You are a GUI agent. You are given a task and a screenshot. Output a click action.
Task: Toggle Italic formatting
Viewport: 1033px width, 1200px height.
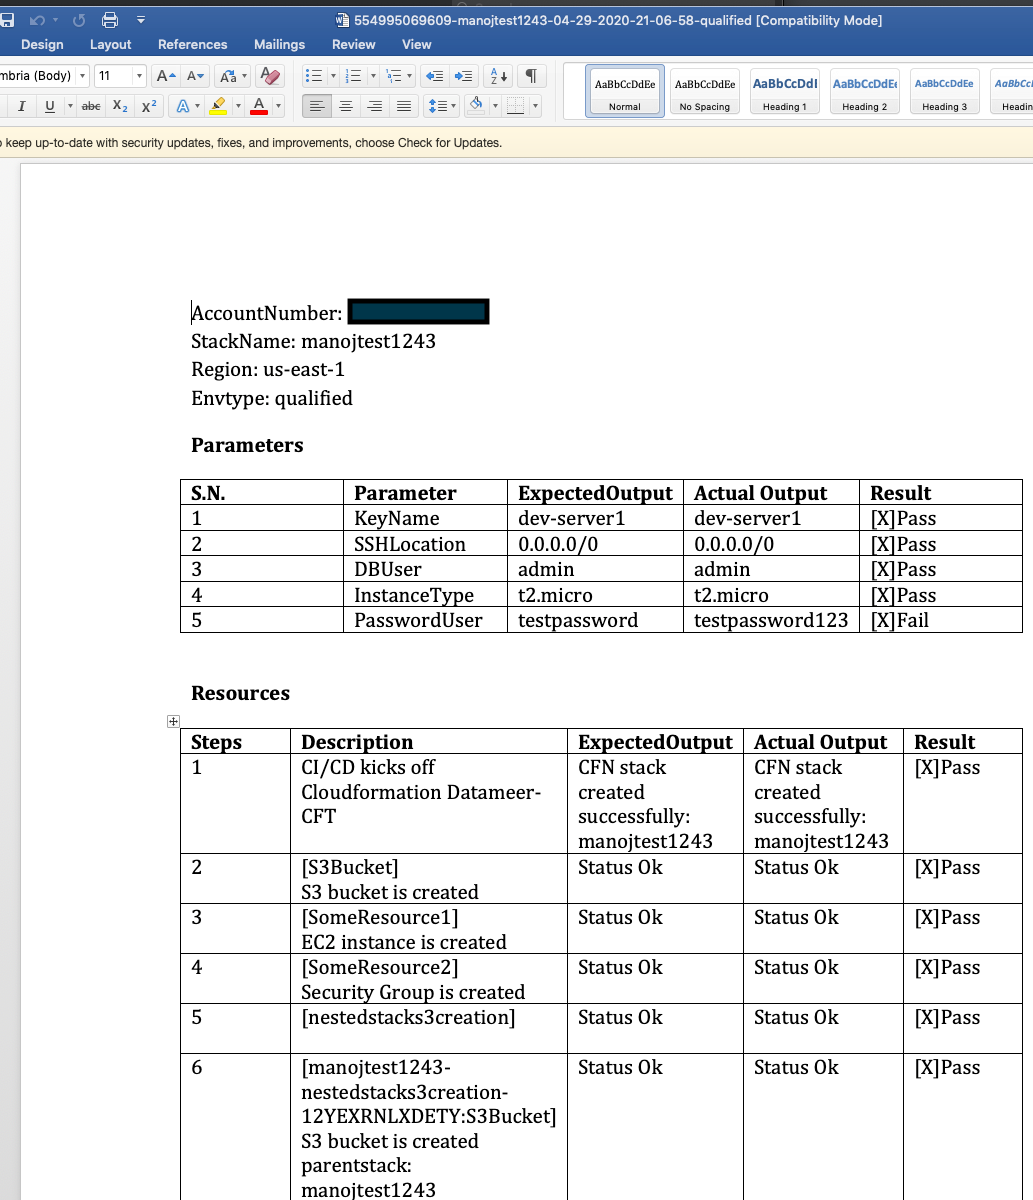[21, 106]
